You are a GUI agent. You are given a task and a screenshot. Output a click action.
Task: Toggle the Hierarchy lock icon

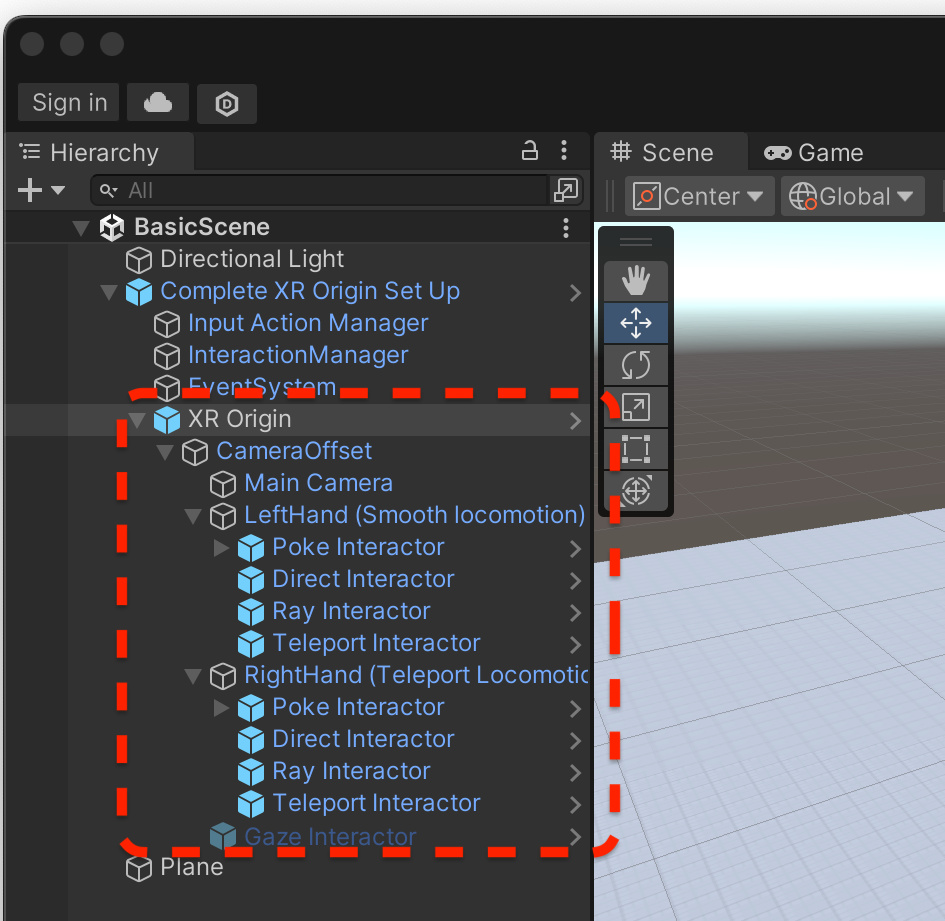coord(529,150)
